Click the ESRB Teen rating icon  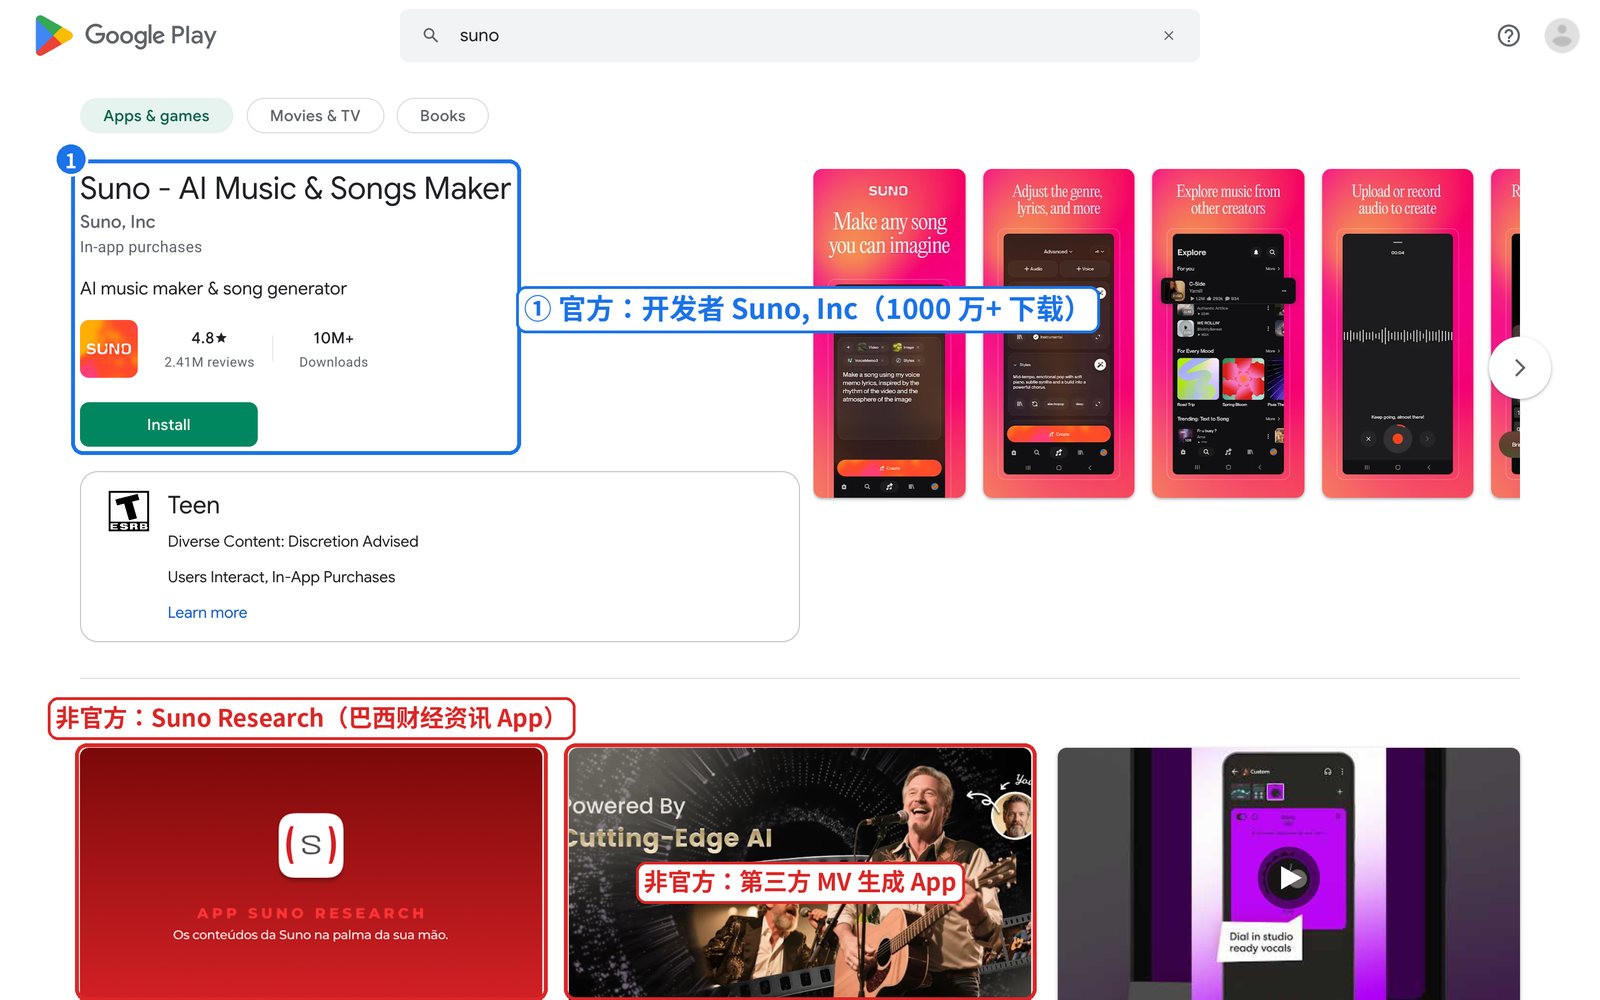(x=129, y=511)
